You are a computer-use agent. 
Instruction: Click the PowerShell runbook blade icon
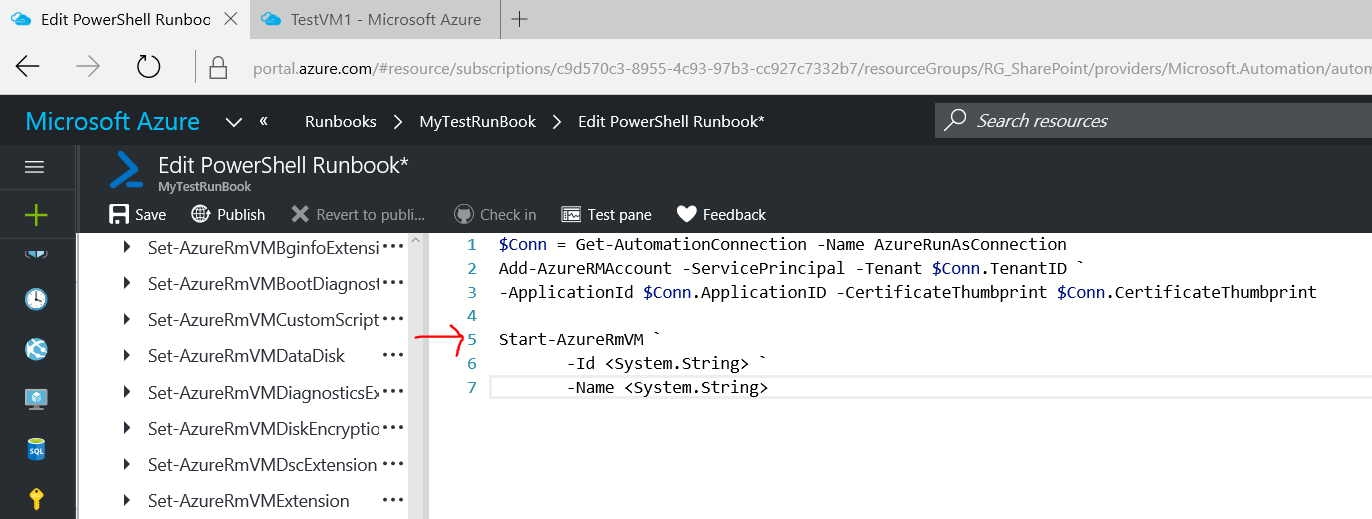126,171
